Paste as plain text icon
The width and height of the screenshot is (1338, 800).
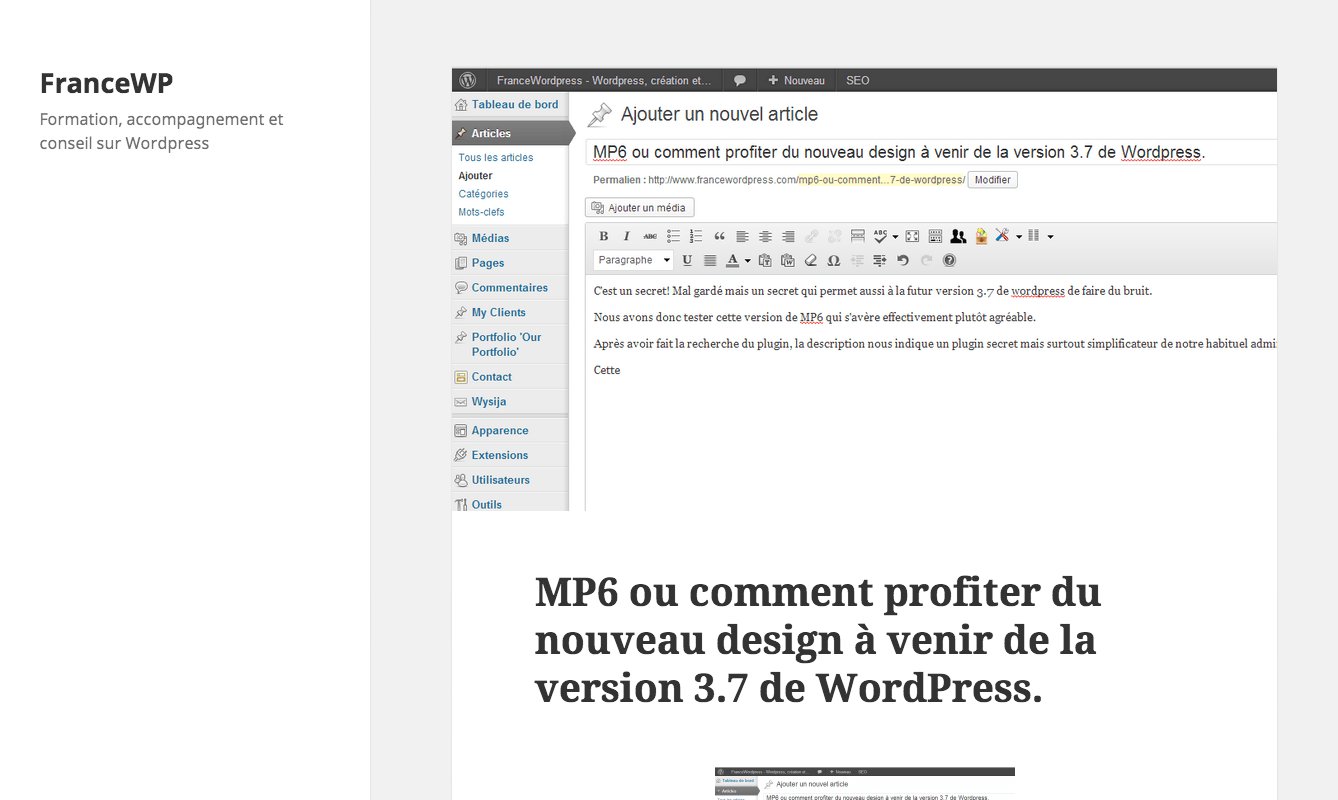point(765,260)
